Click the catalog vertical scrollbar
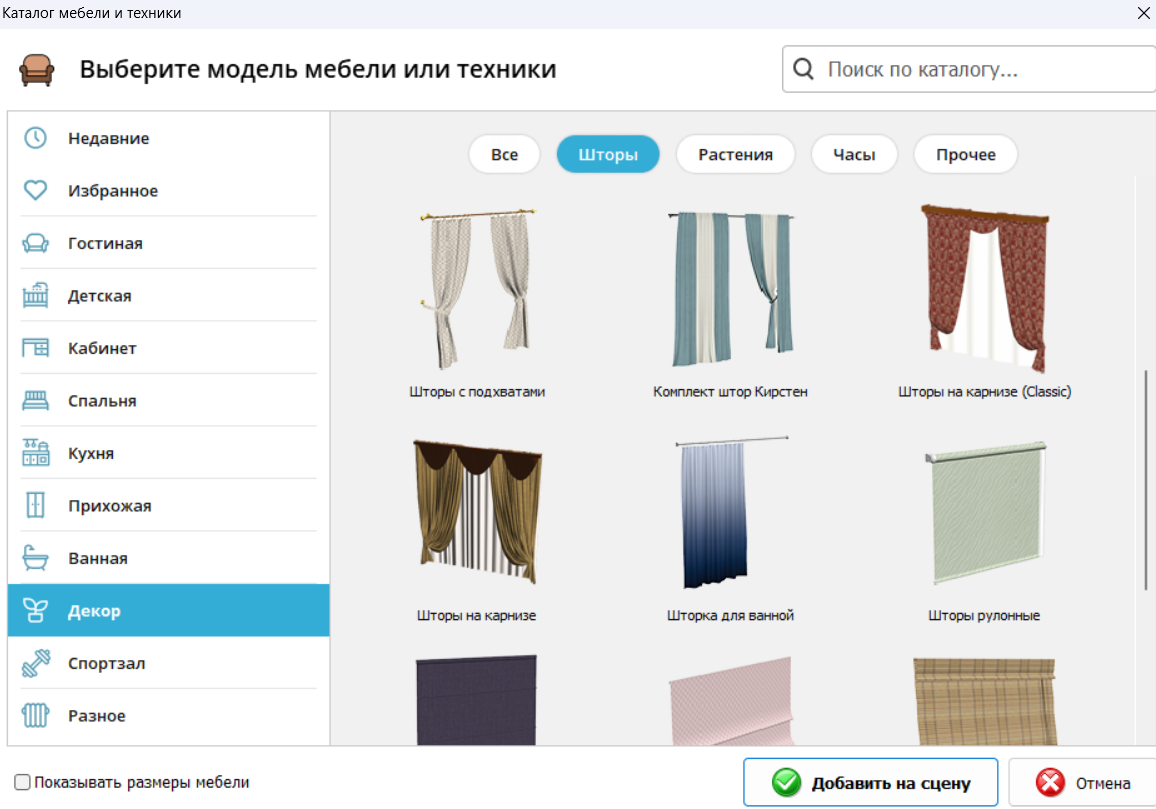 [x=1146, y=479]
